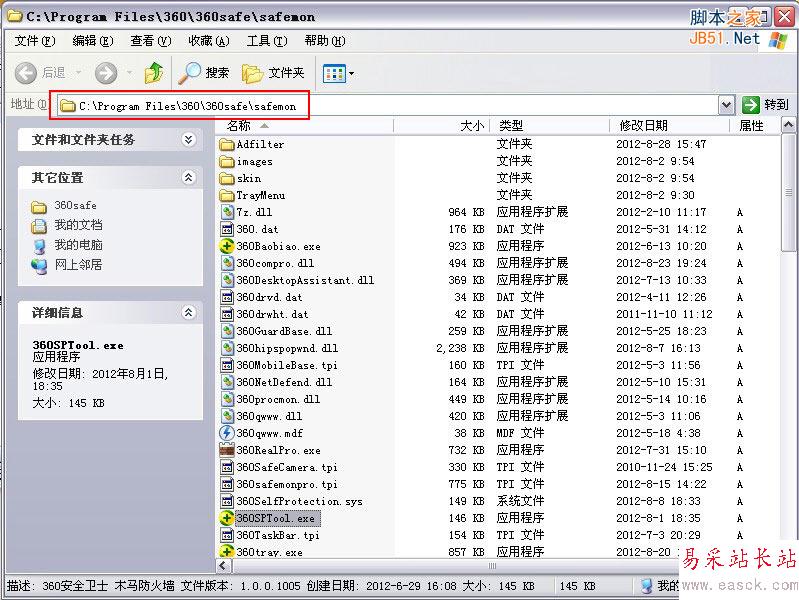Open the 收藏(A) menu
This screenshot has height=600, width=799.
tap(209, 41)
